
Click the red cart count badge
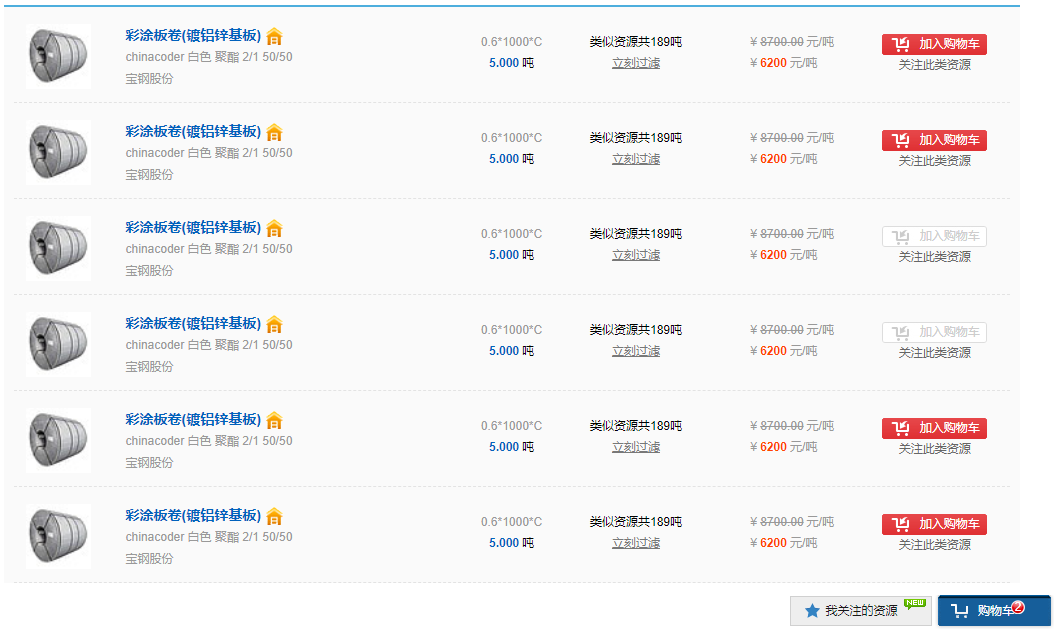click(x=1018, y=606)
